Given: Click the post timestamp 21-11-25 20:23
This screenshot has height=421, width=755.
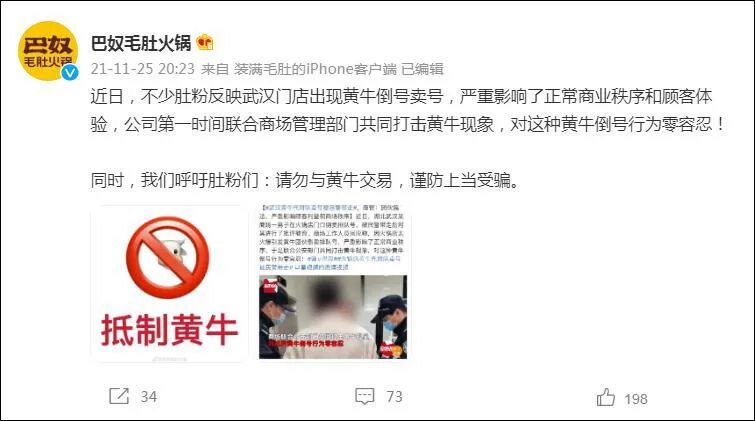Looking at the screenshot, I should click(143, 69).
